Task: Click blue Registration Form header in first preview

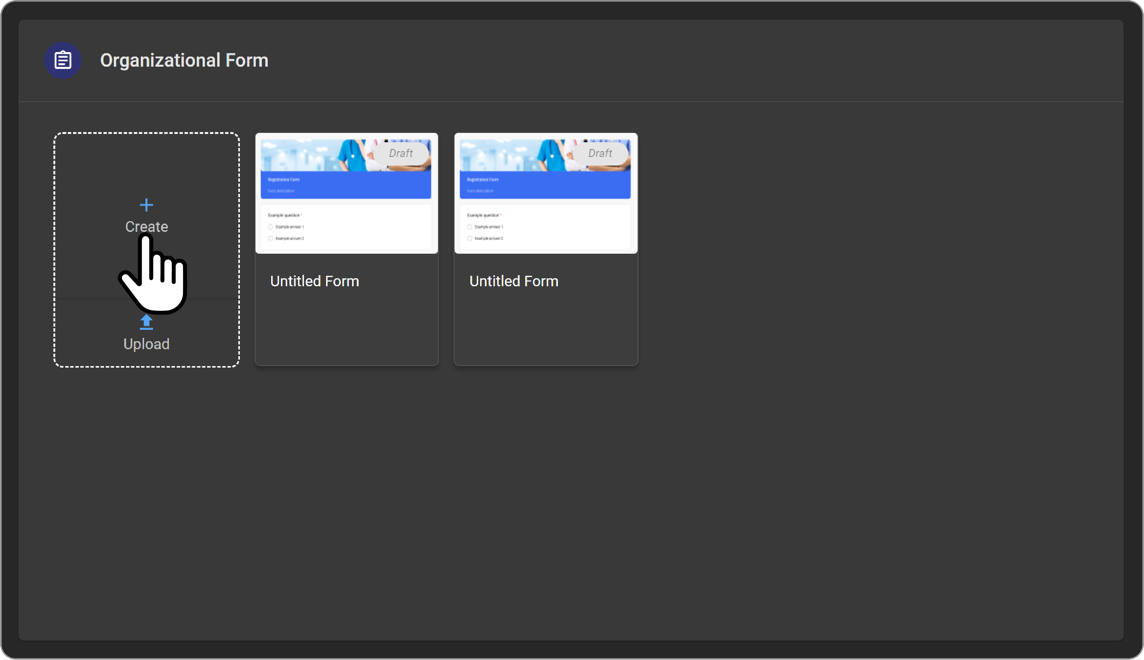Action: pos(346,184)
